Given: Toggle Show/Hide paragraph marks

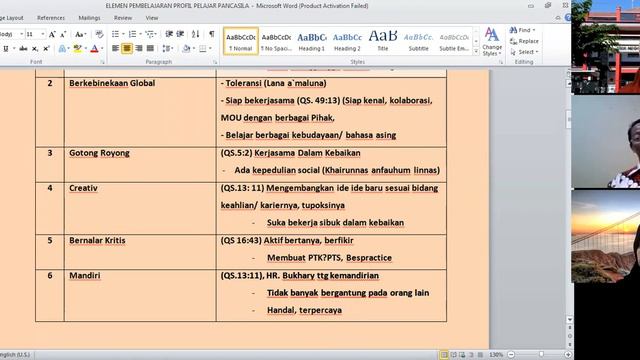Looking at the screenshot, I should (211, 34).
